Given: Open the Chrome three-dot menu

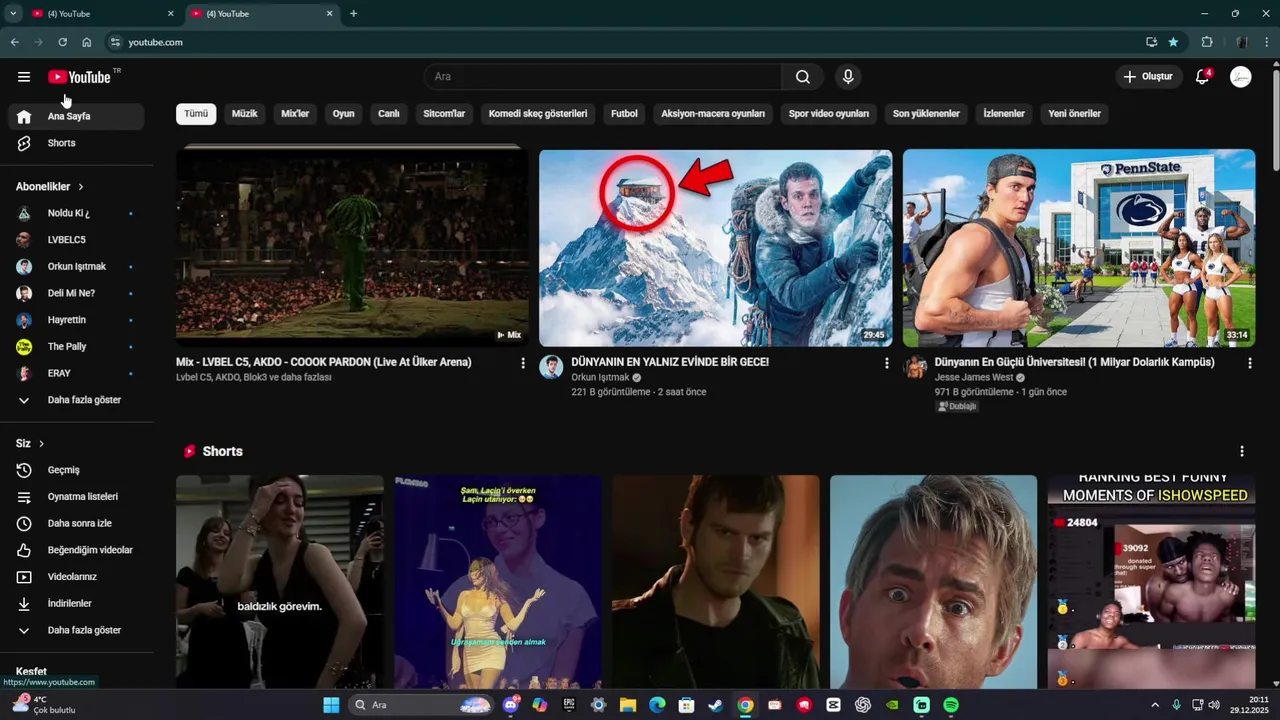Looking at the screenshot, I should [x=1267, y=42].
